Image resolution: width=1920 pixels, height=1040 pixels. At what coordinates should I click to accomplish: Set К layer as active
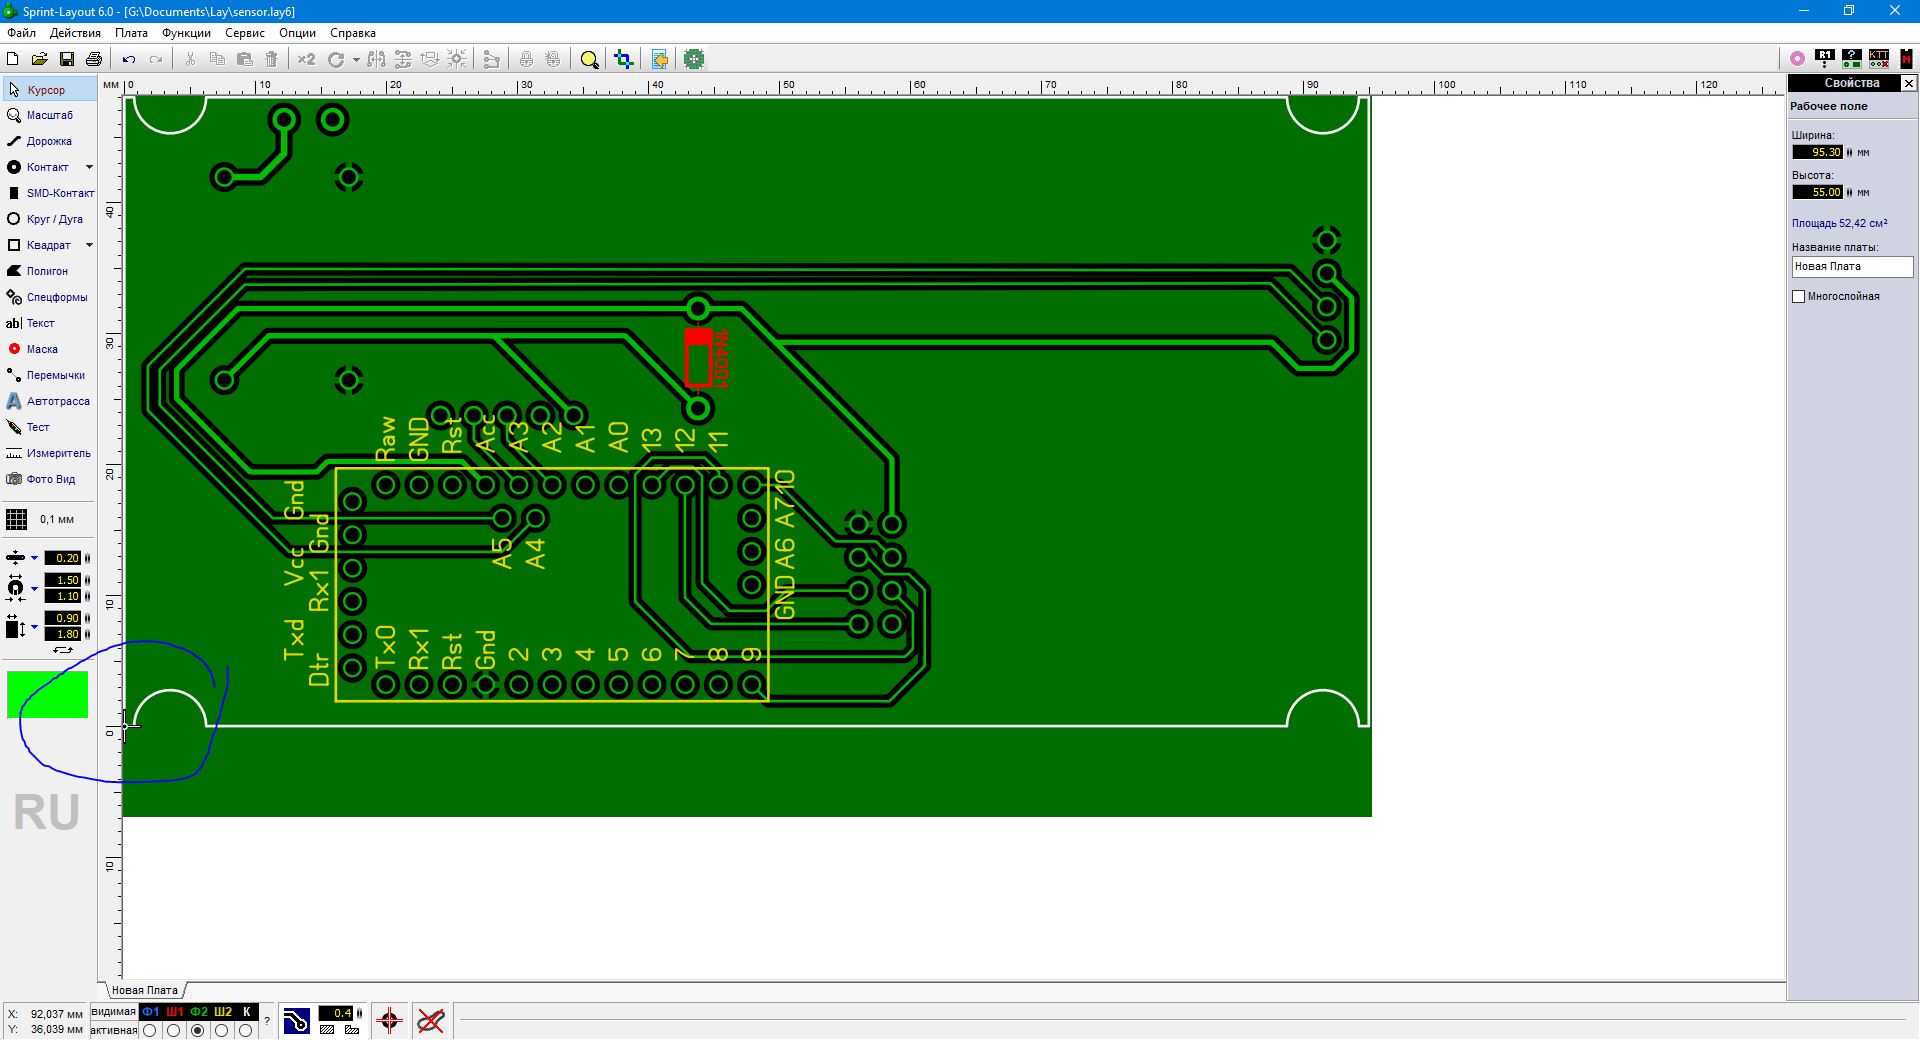tap(246, 1030)
